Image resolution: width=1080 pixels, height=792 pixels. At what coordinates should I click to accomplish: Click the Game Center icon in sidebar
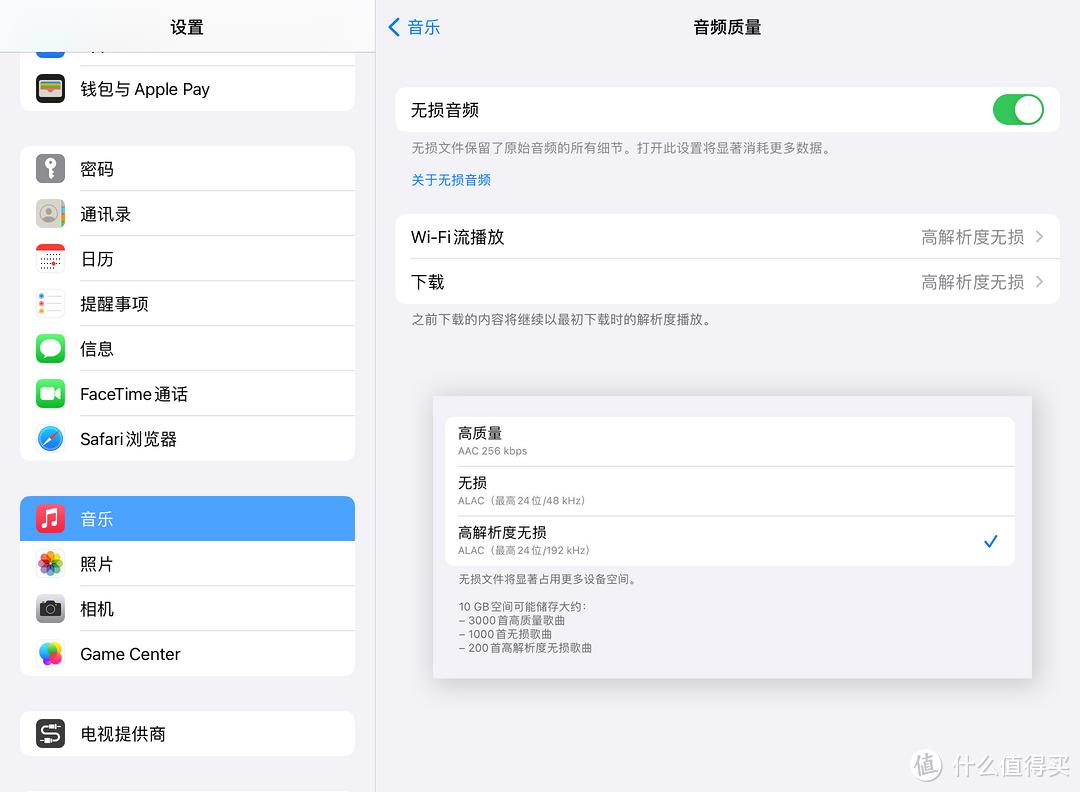(51, 653)
